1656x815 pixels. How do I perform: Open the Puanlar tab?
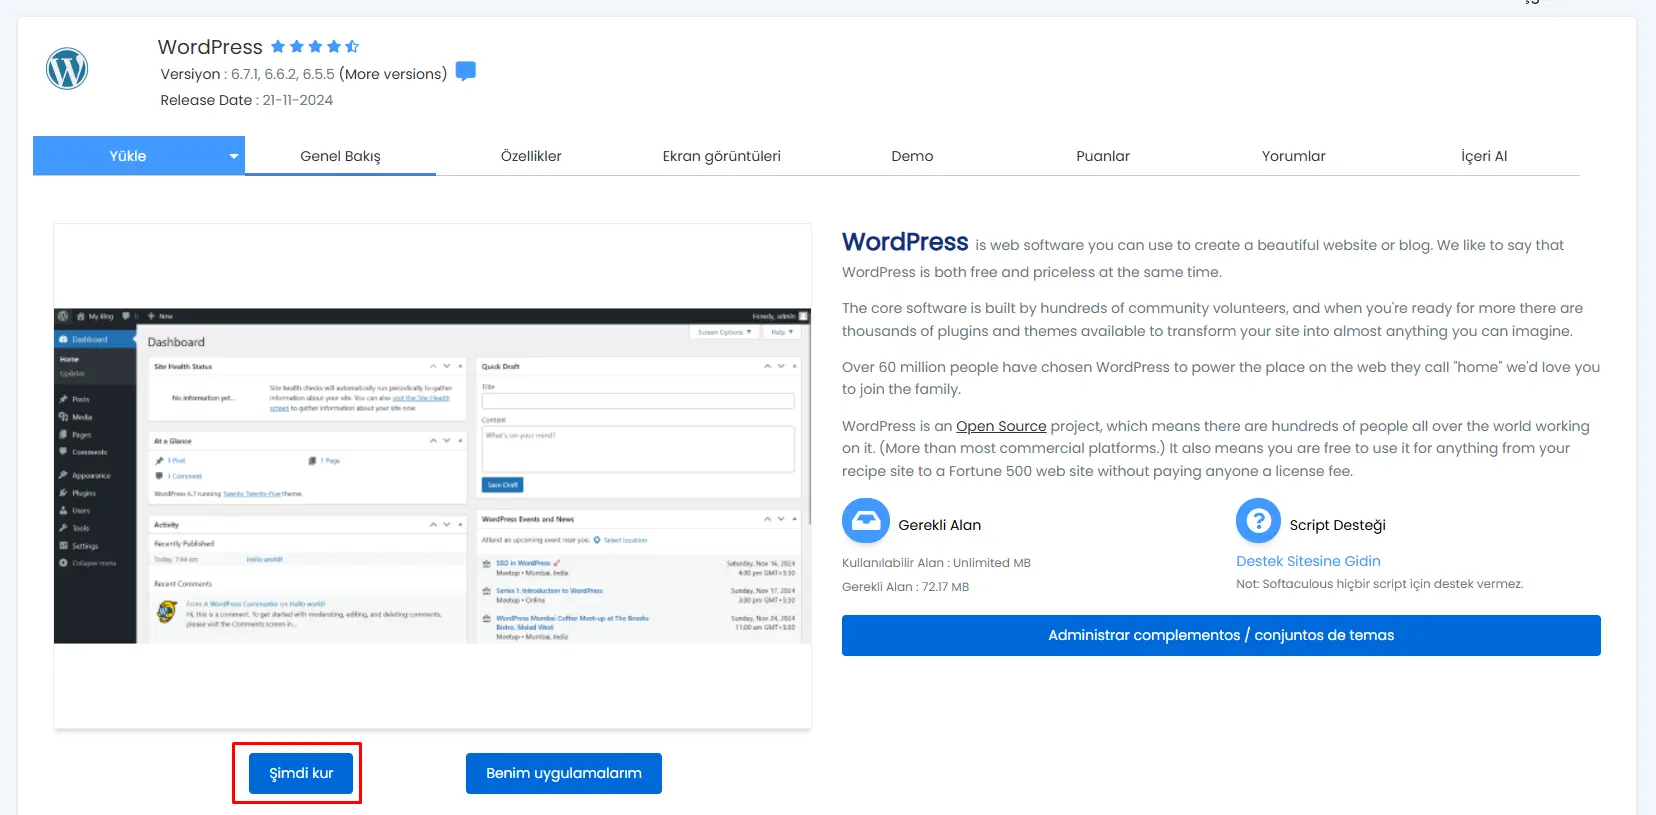(x=1103, y=156)
